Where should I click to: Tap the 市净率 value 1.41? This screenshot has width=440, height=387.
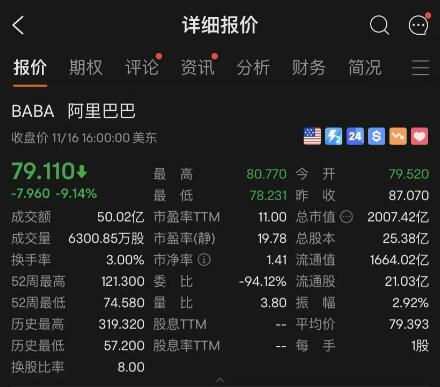(x=277, y=260)
